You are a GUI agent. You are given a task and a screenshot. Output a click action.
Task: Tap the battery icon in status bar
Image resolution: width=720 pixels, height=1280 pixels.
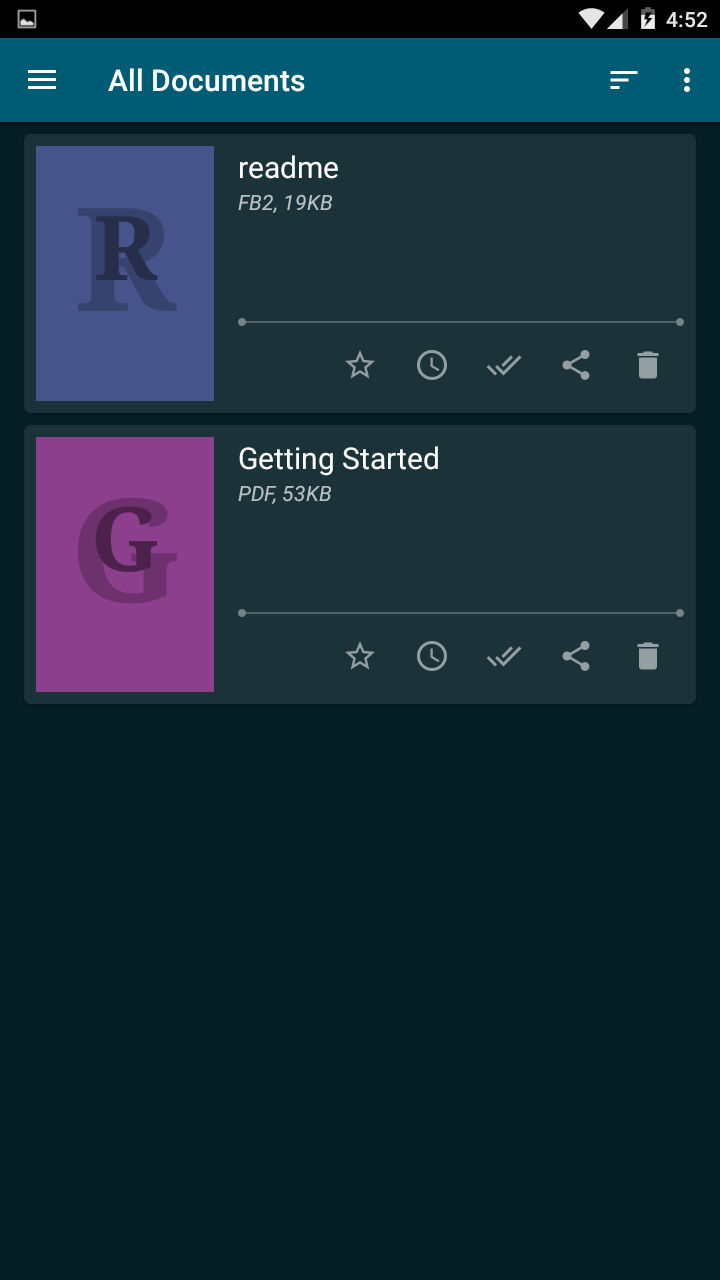tap(648, 19)
